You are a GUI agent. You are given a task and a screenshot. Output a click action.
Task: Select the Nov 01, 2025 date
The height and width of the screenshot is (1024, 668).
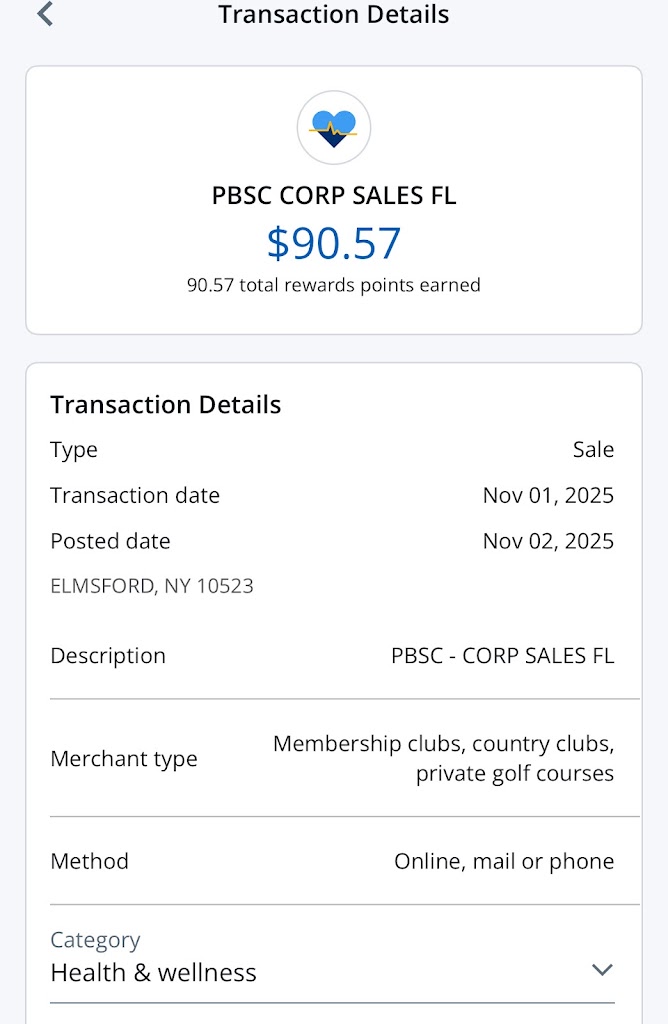tap(548, 495)
